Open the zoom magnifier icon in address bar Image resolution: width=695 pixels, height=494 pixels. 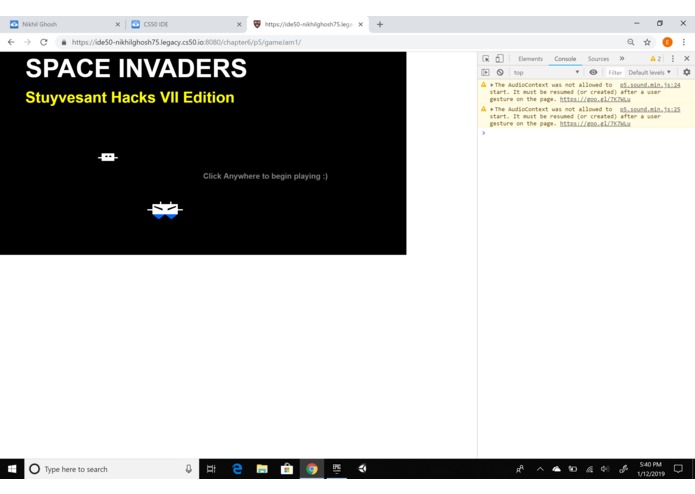631,42
